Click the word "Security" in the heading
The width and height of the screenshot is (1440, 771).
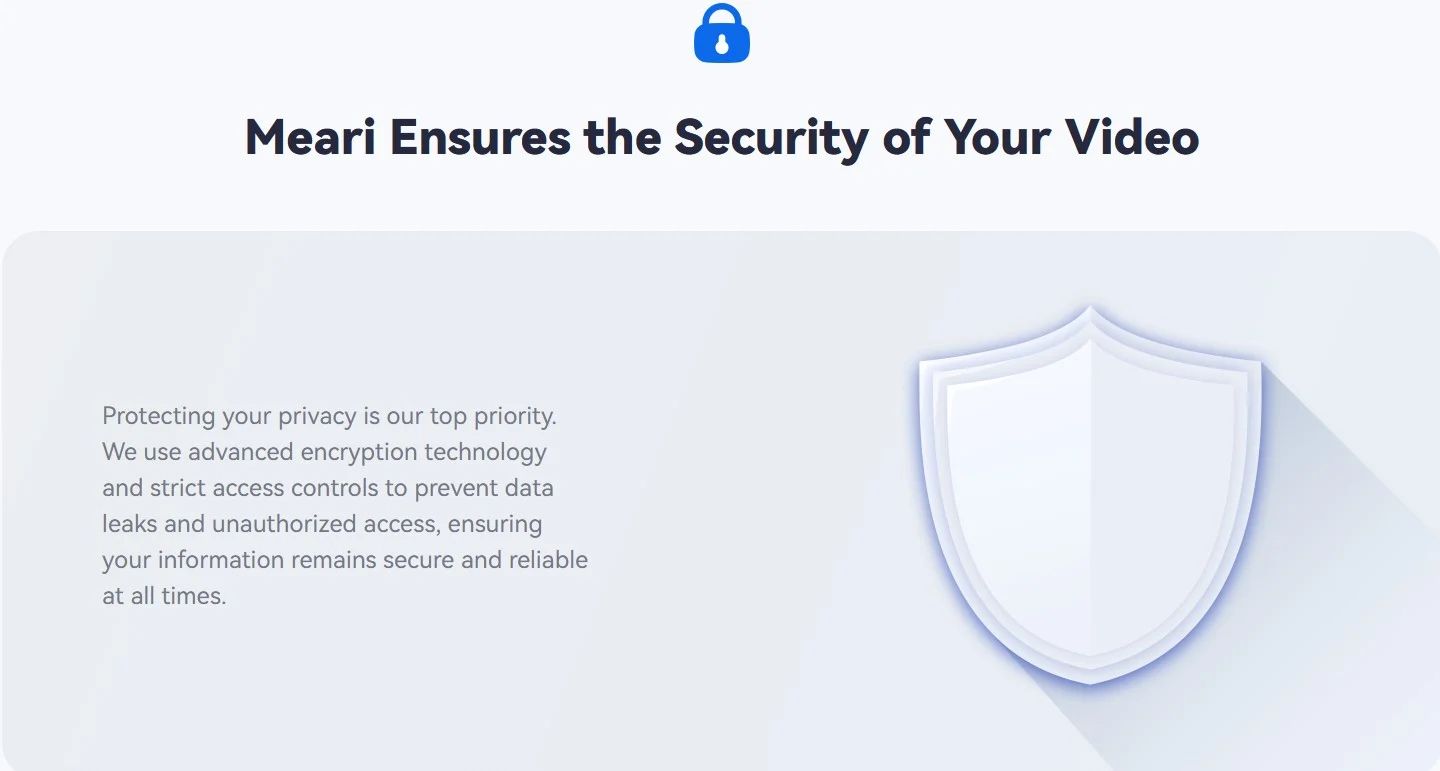(771, 137)
